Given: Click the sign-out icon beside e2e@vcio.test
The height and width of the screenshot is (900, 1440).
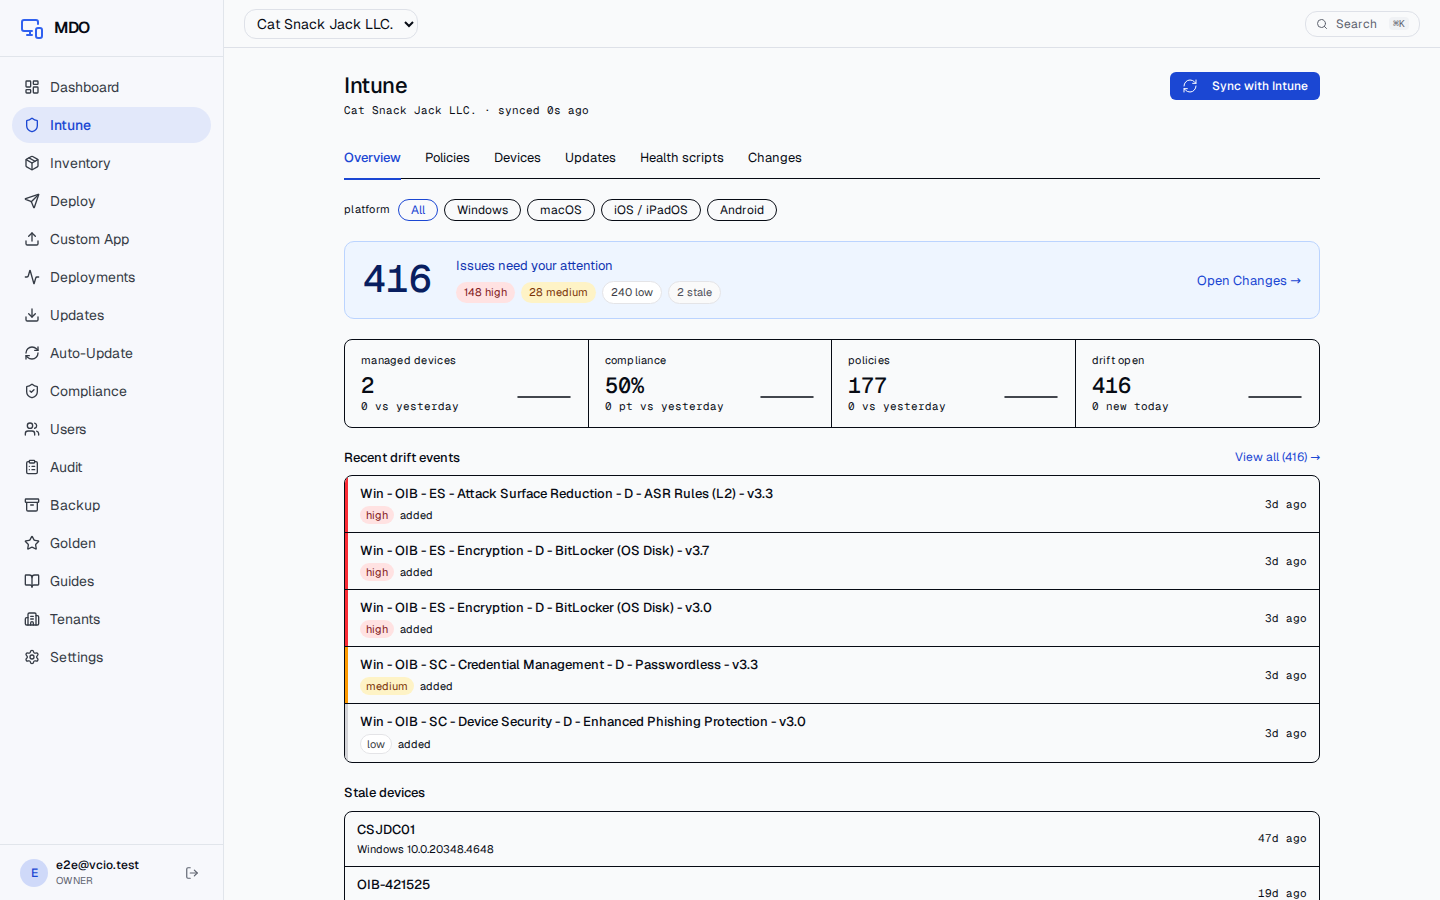Looking at the screenshot, I should click(x=192, y=873).
